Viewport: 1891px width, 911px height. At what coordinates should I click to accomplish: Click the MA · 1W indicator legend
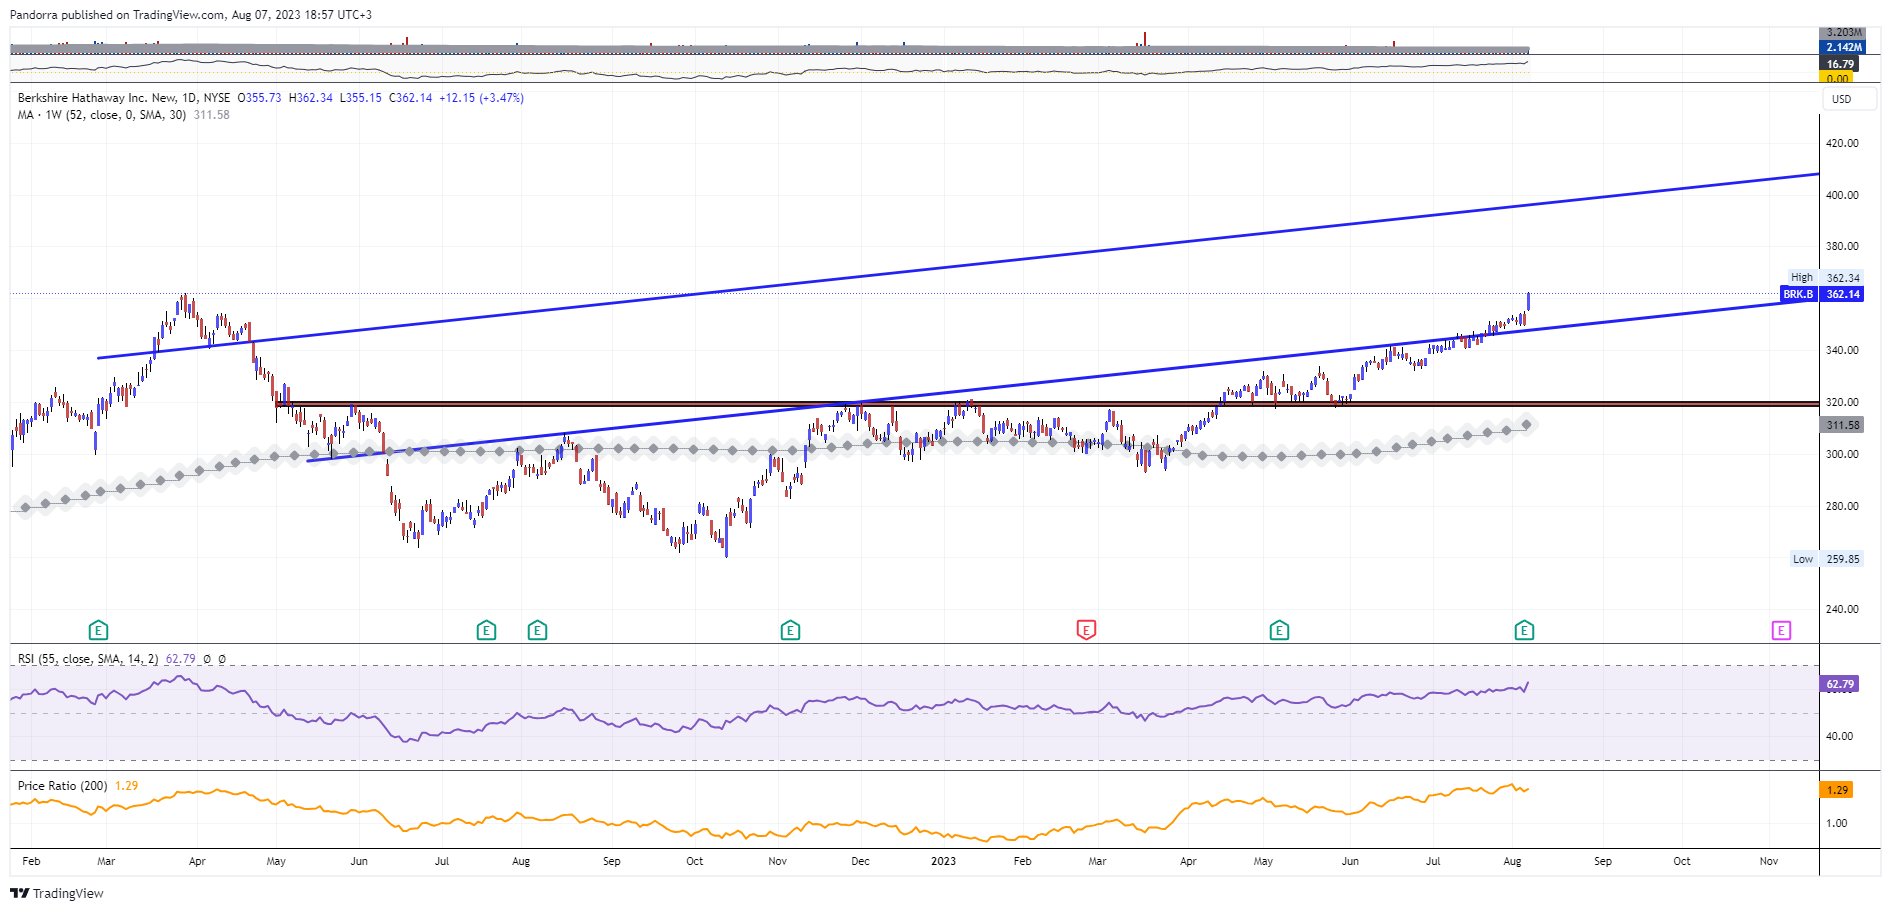click(102, 115)
